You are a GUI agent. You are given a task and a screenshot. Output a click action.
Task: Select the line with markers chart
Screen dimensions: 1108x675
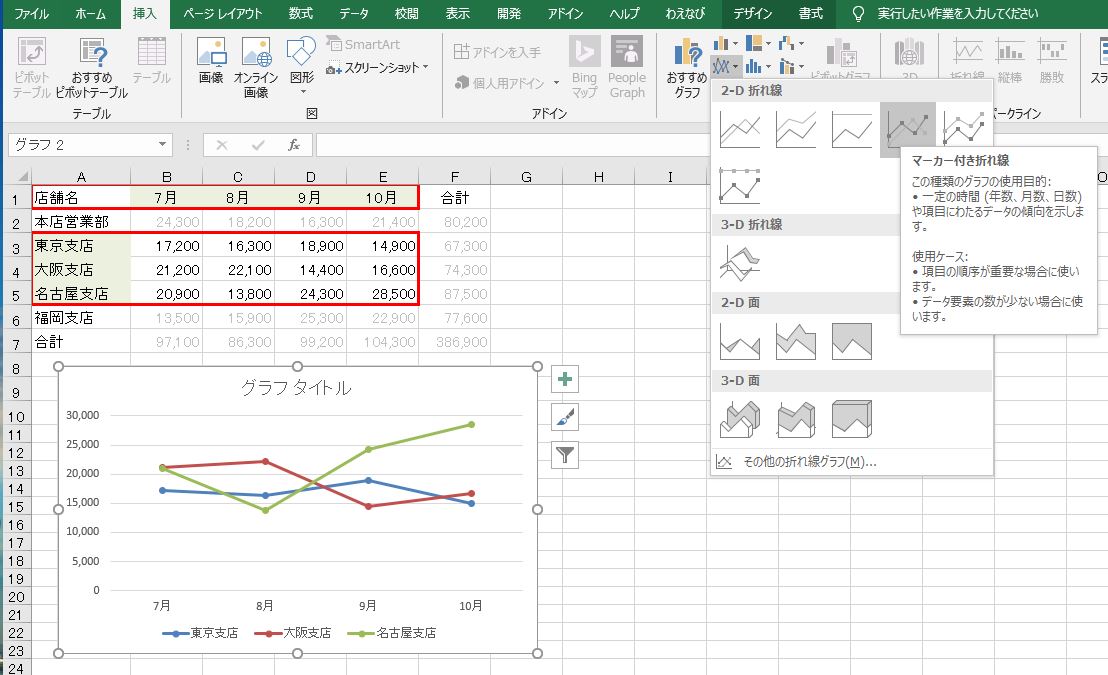click(x=908, y=129)
